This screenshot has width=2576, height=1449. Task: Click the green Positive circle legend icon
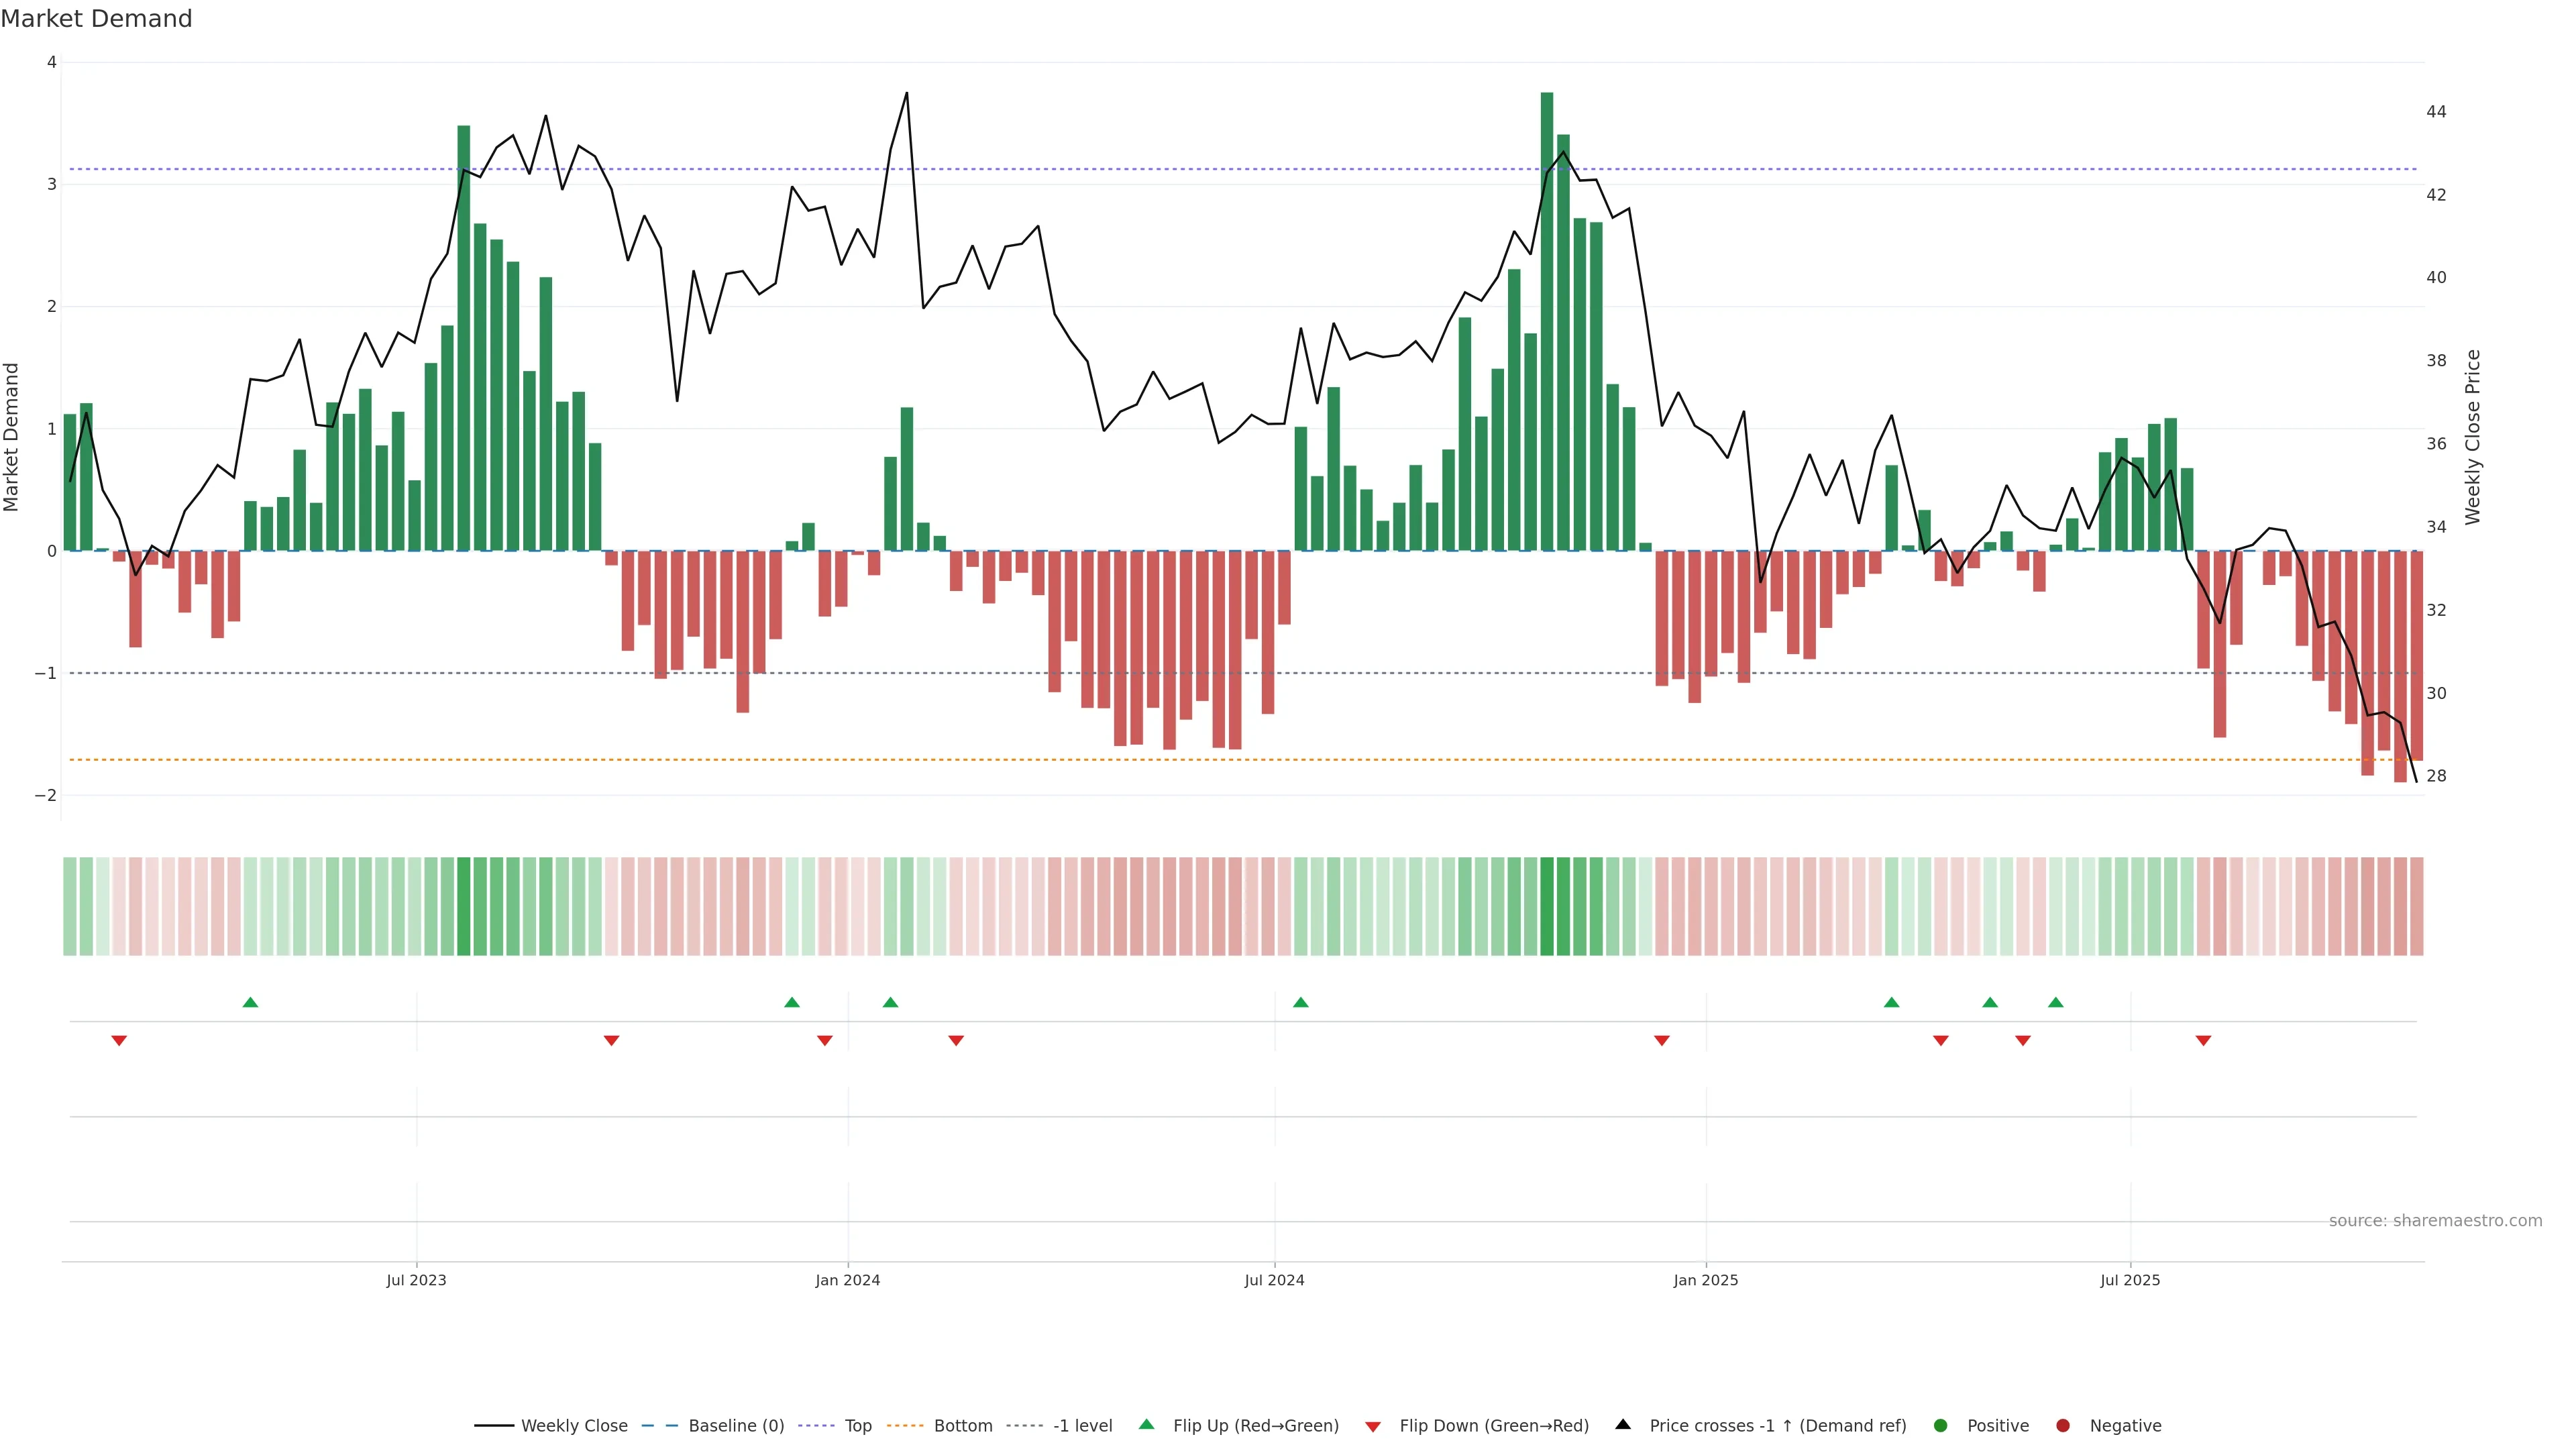[1941, 1425]
